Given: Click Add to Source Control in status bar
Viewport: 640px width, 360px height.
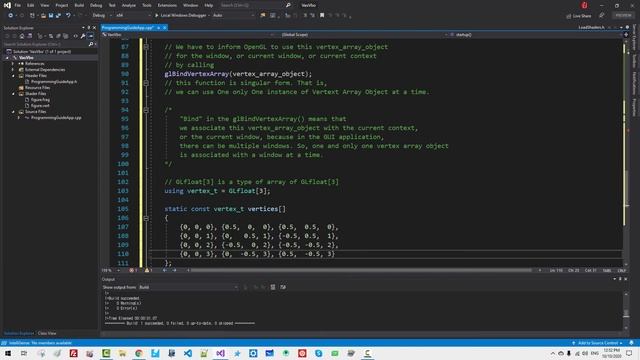Looking at the screenshot, I should (597, 343).
